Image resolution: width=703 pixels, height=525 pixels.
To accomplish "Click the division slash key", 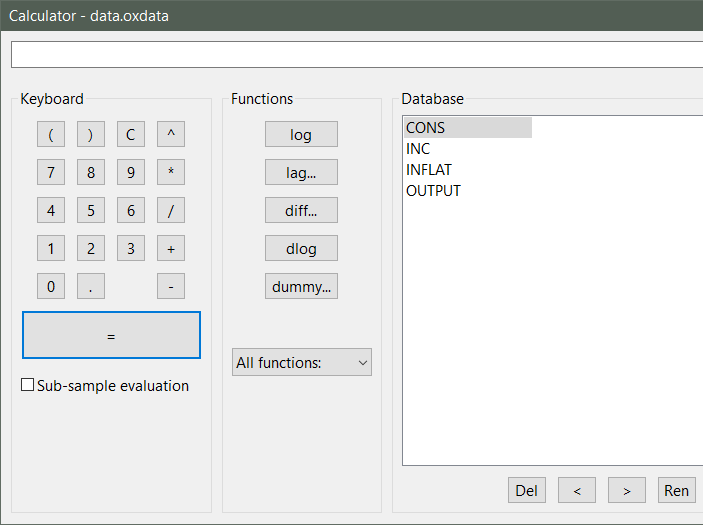I will [171, 211].
